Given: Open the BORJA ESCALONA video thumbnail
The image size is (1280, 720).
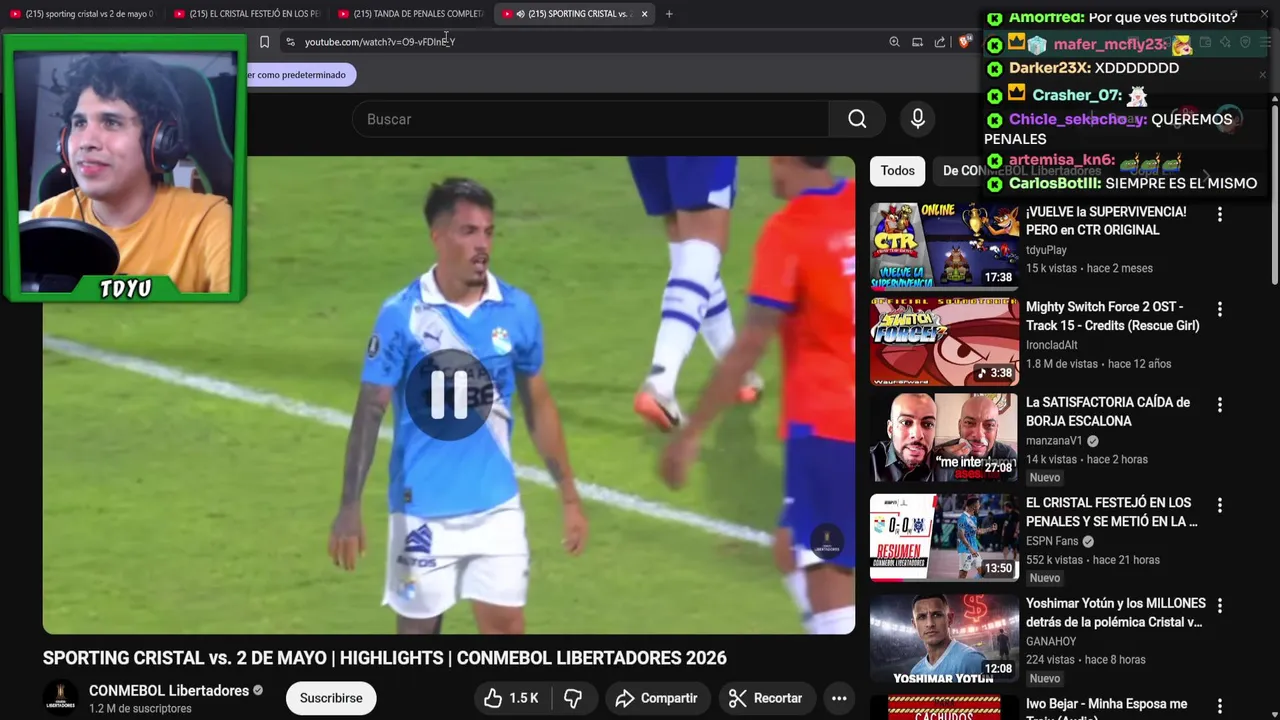Looking at the screenshot, I should (944, 438).
